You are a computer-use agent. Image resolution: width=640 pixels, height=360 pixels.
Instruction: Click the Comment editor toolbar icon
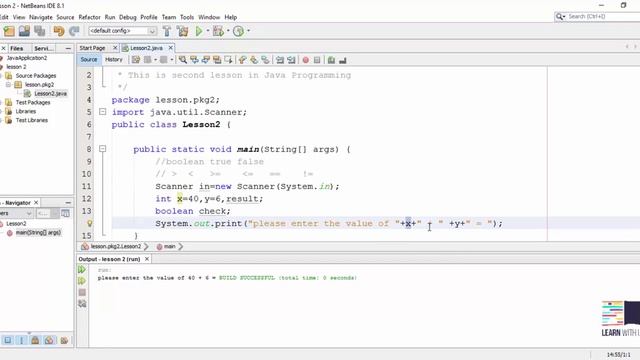pyautogui.click(x=331, y=60)
